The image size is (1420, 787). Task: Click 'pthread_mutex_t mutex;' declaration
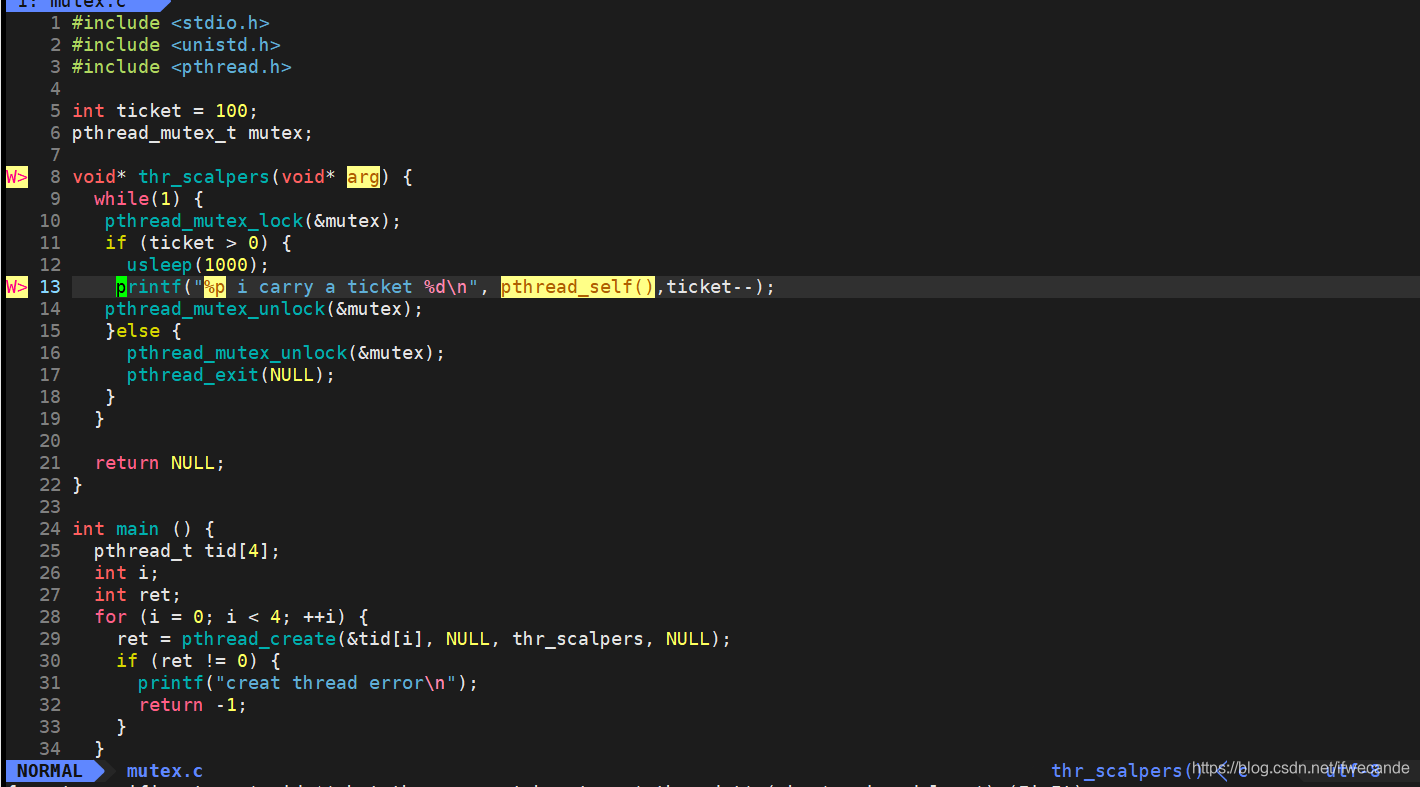[x=192, y=133]
